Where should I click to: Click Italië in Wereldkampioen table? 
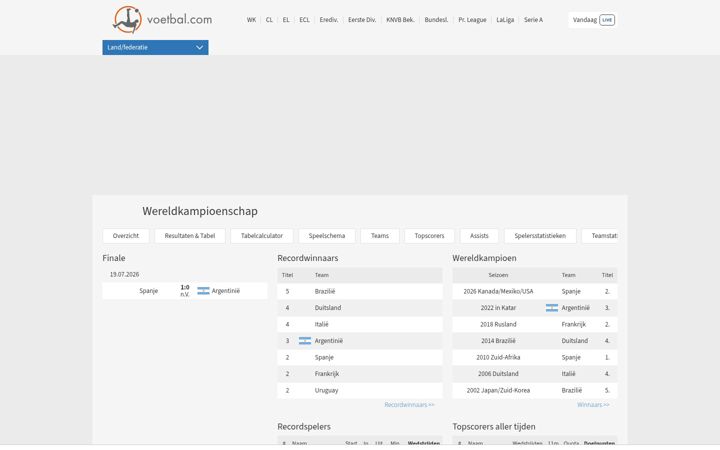click(568, 374)
